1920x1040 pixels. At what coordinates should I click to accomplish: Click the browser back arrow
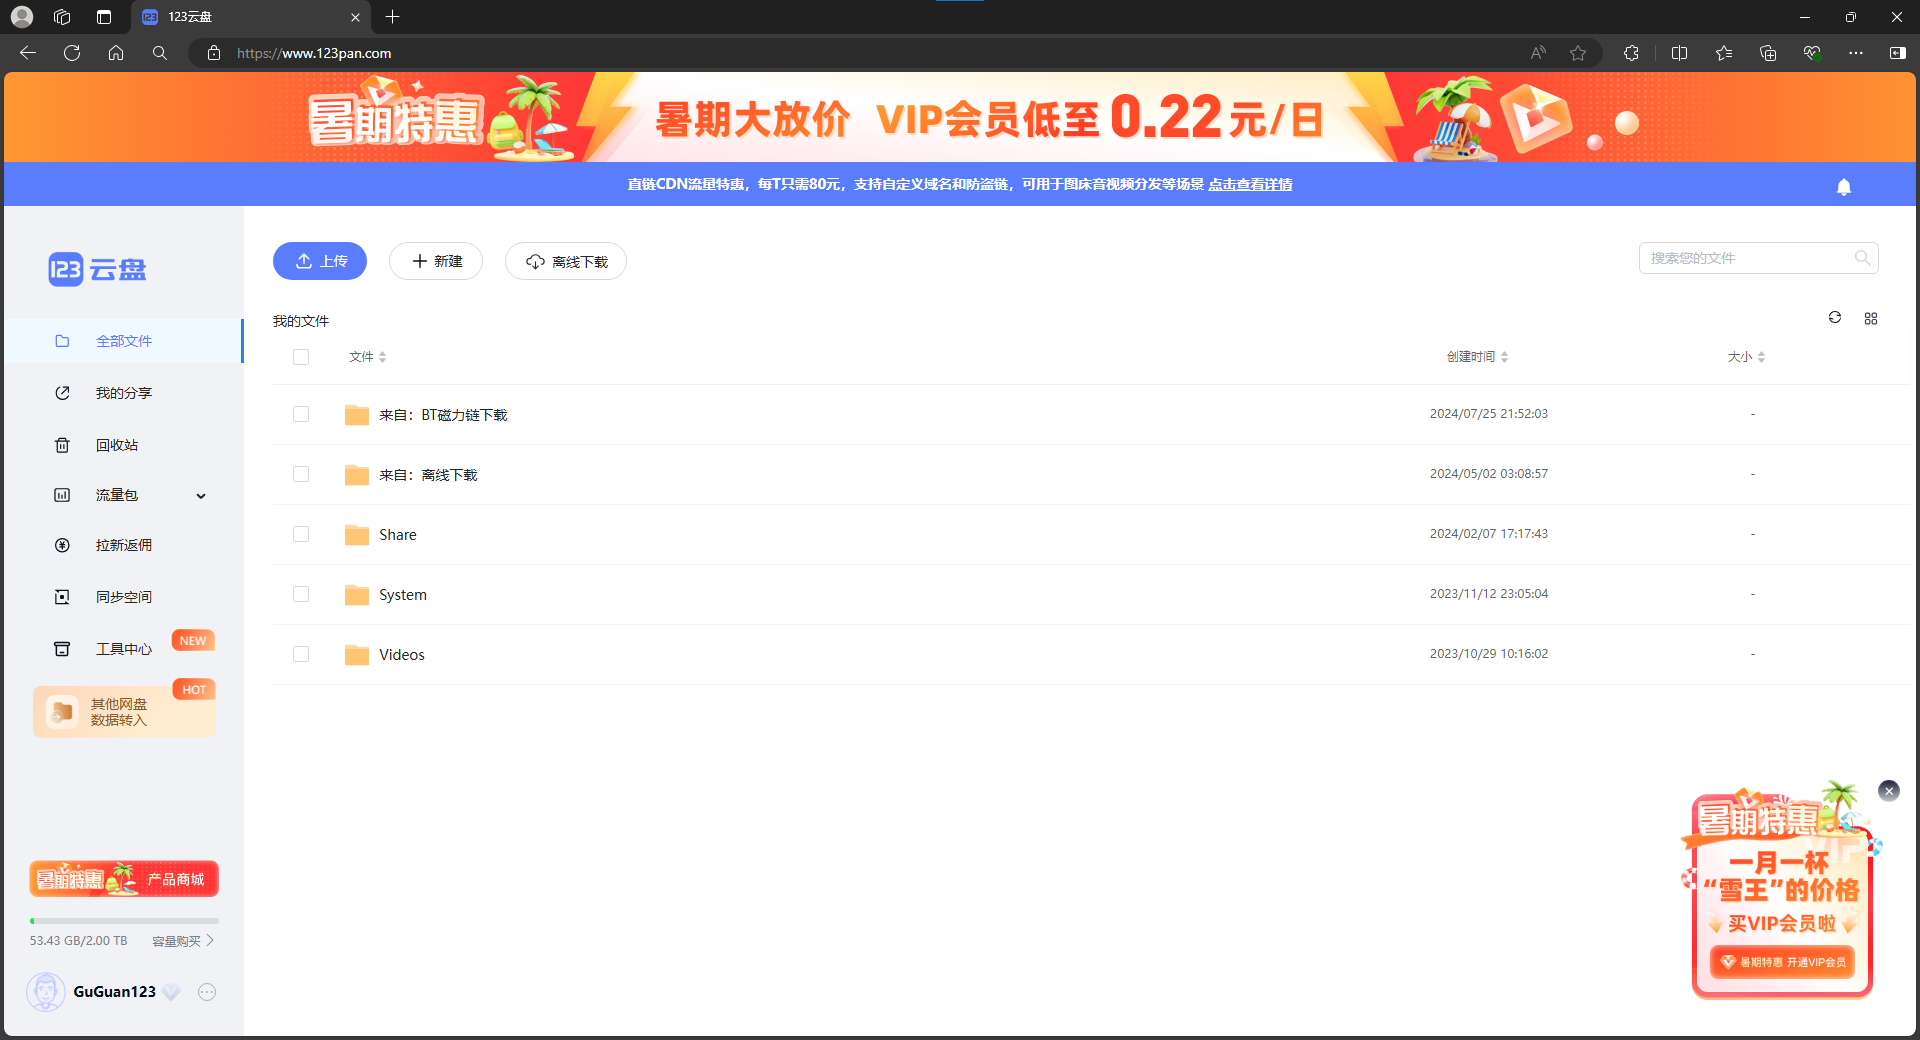point(28,53)
